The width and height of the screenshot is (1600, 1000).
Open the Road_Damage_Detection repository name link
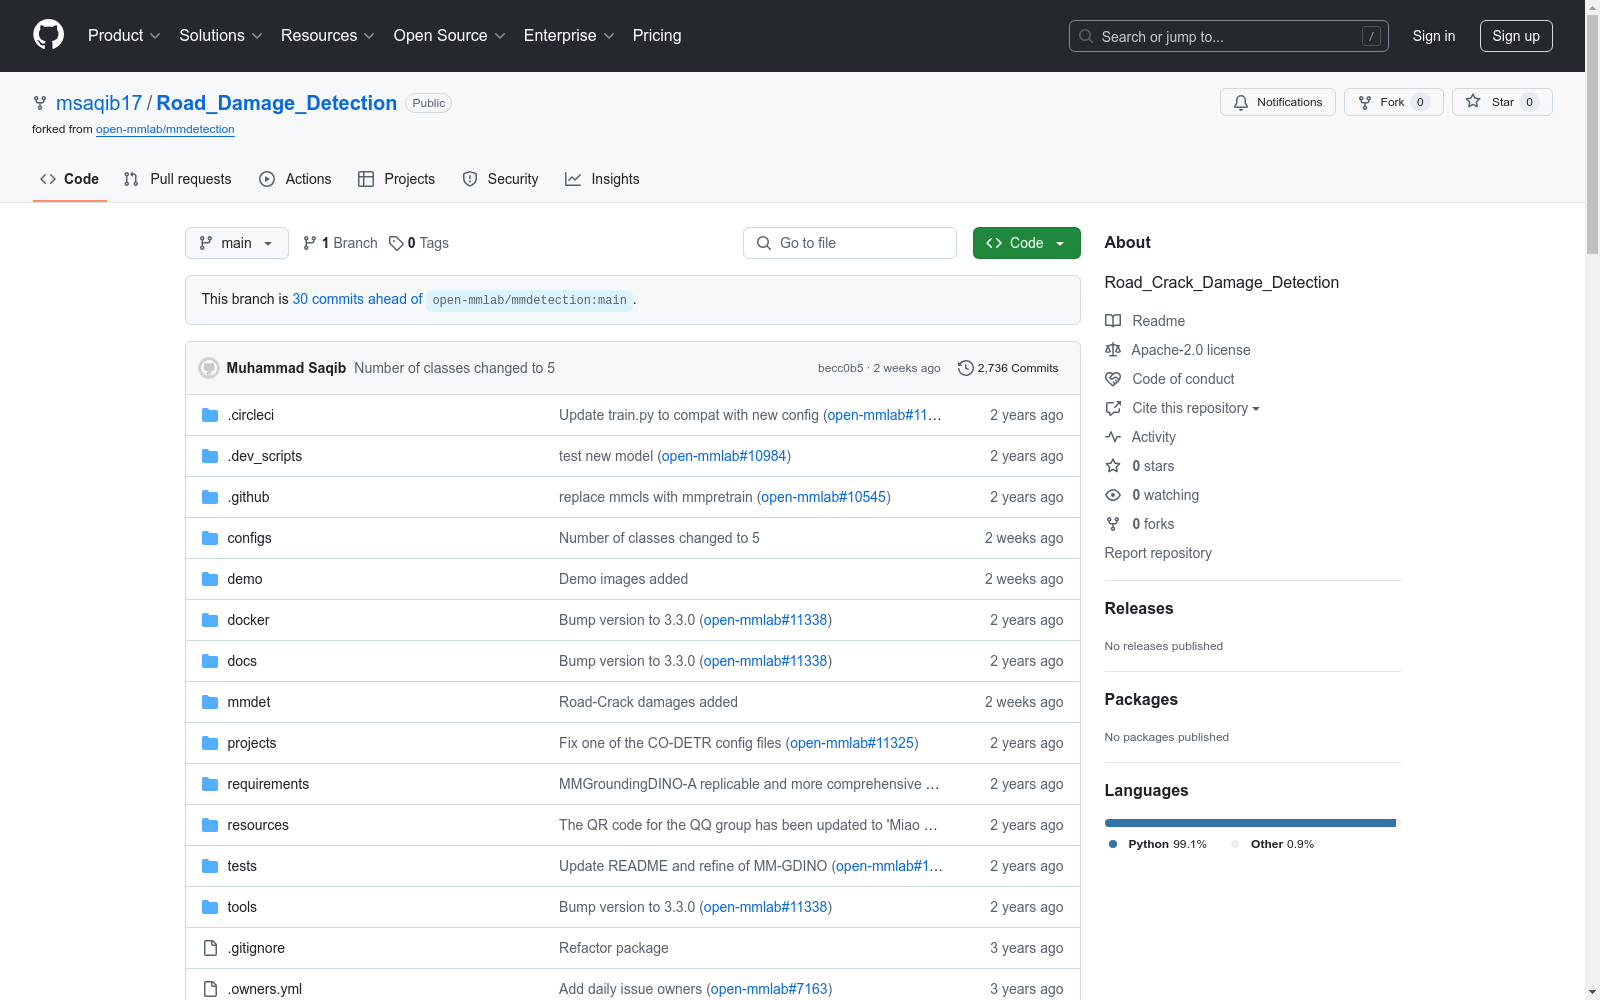pos(277,103)
